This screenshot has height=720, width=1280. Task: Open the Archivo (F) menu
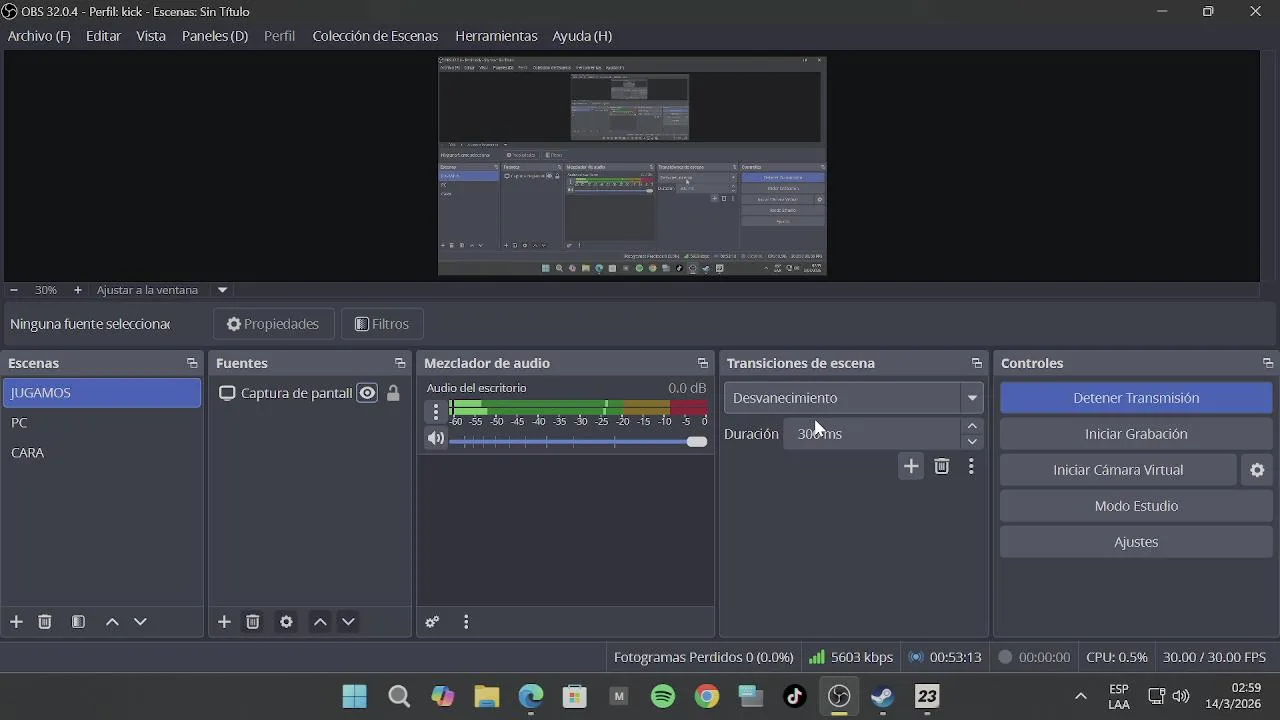point(39,36)
